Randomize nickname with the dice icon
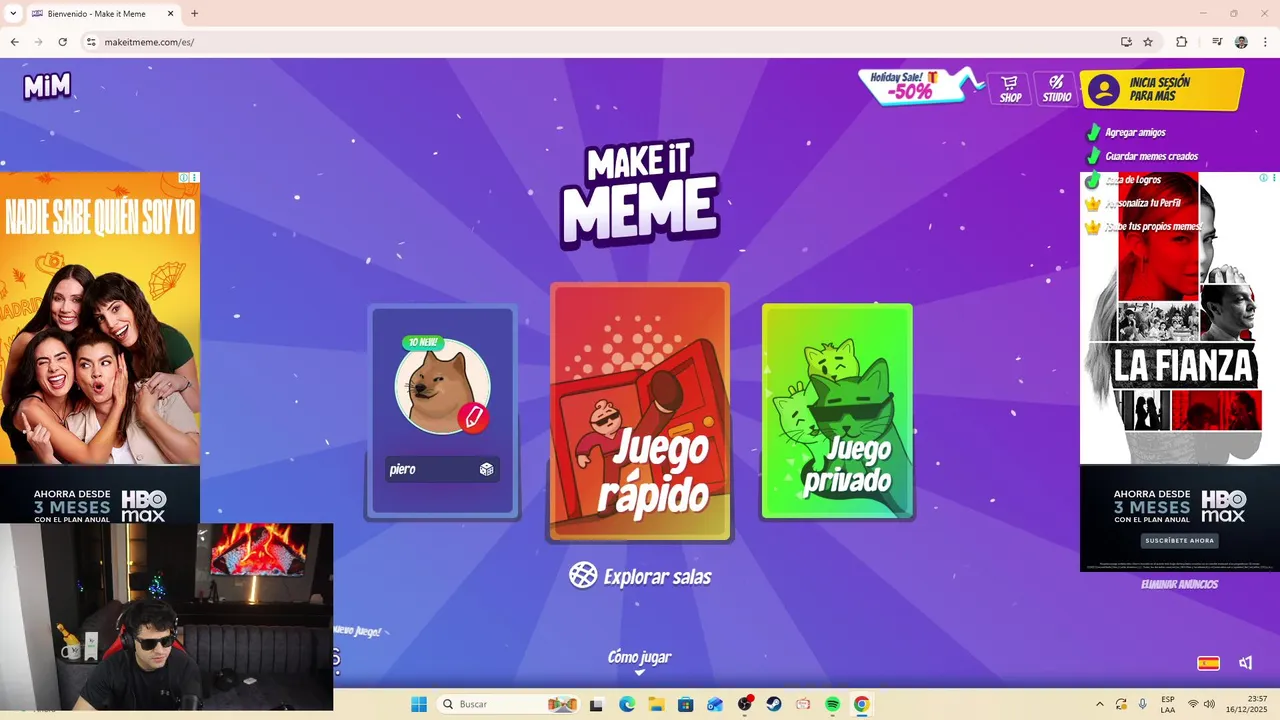The width and height of the screenshot is (1280, 720). coord(486,469)
